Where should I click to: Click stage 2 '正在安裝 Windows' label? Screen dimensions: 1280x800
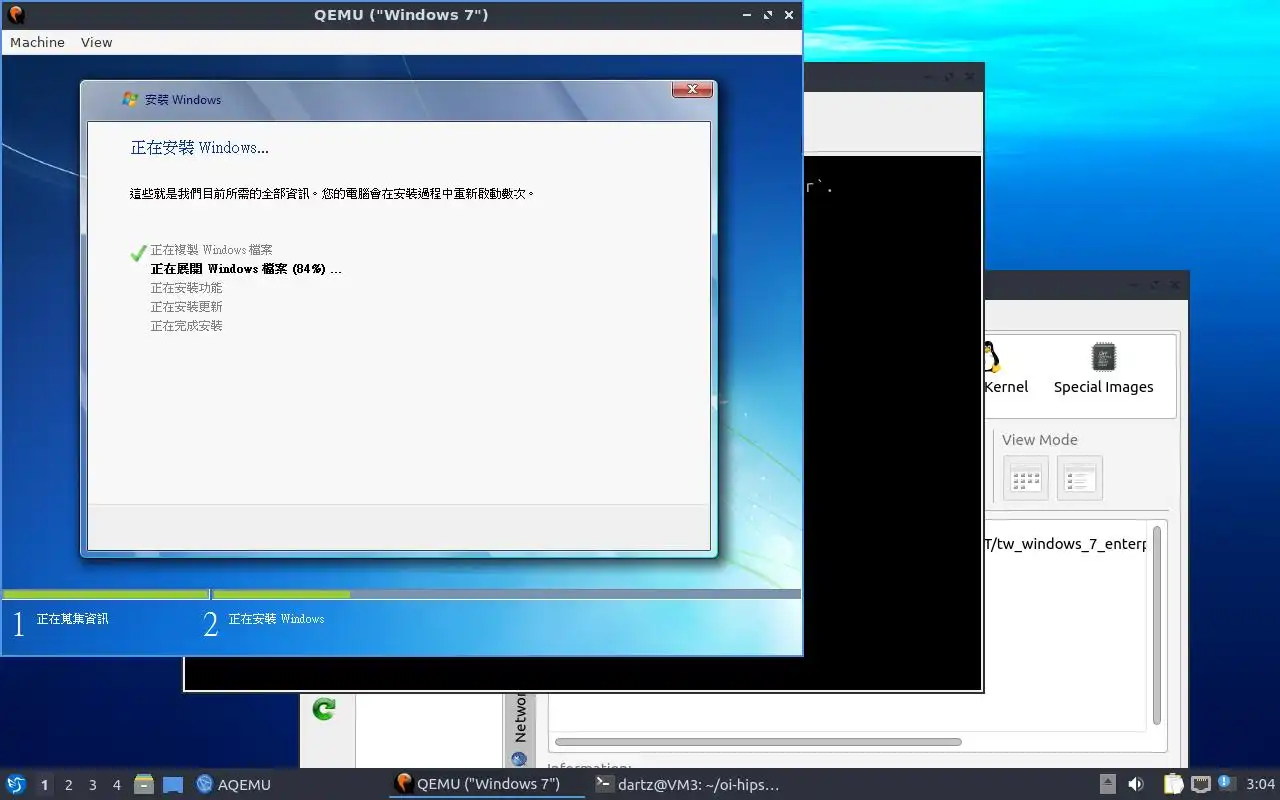[276, 619]
